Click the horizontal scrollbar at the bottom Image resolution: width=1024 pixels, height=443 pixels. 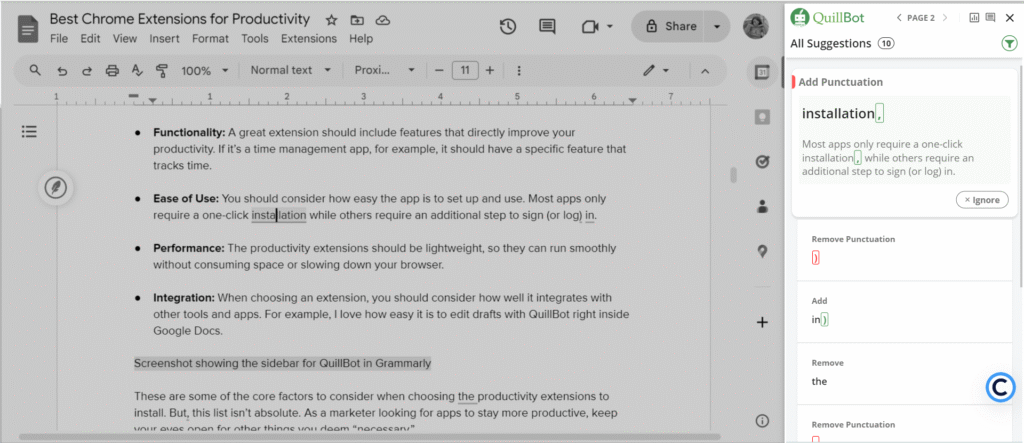coord(370,437)
